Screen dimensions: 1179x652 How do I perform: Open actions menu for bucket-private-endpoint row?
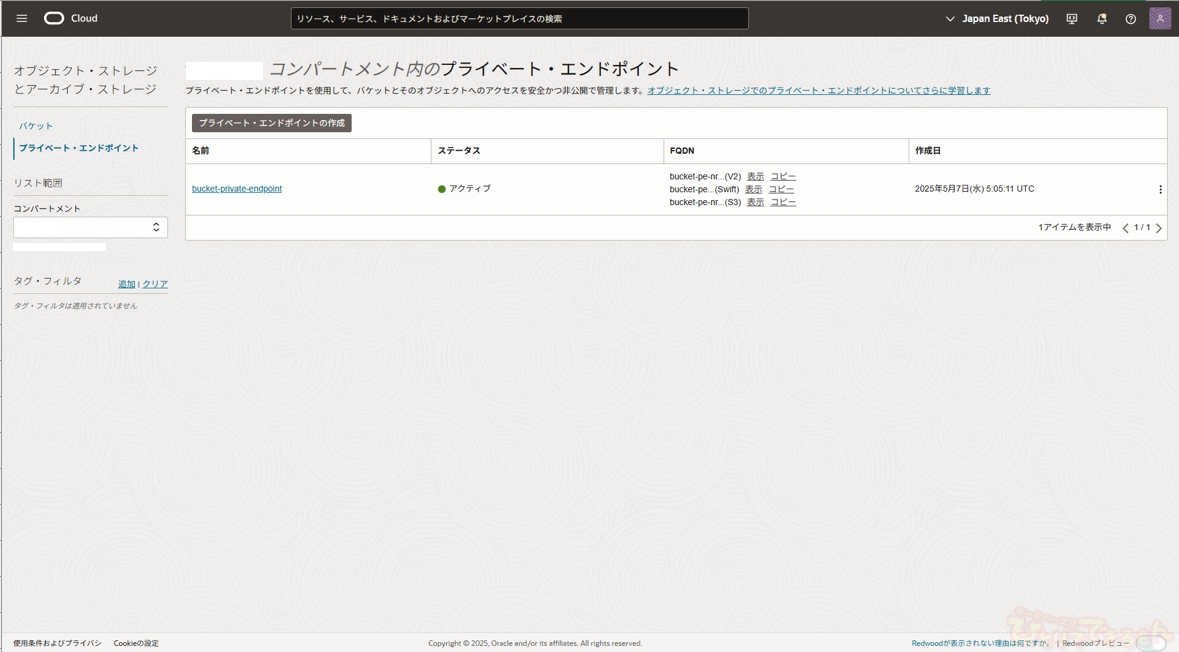tap(1159, 189)
